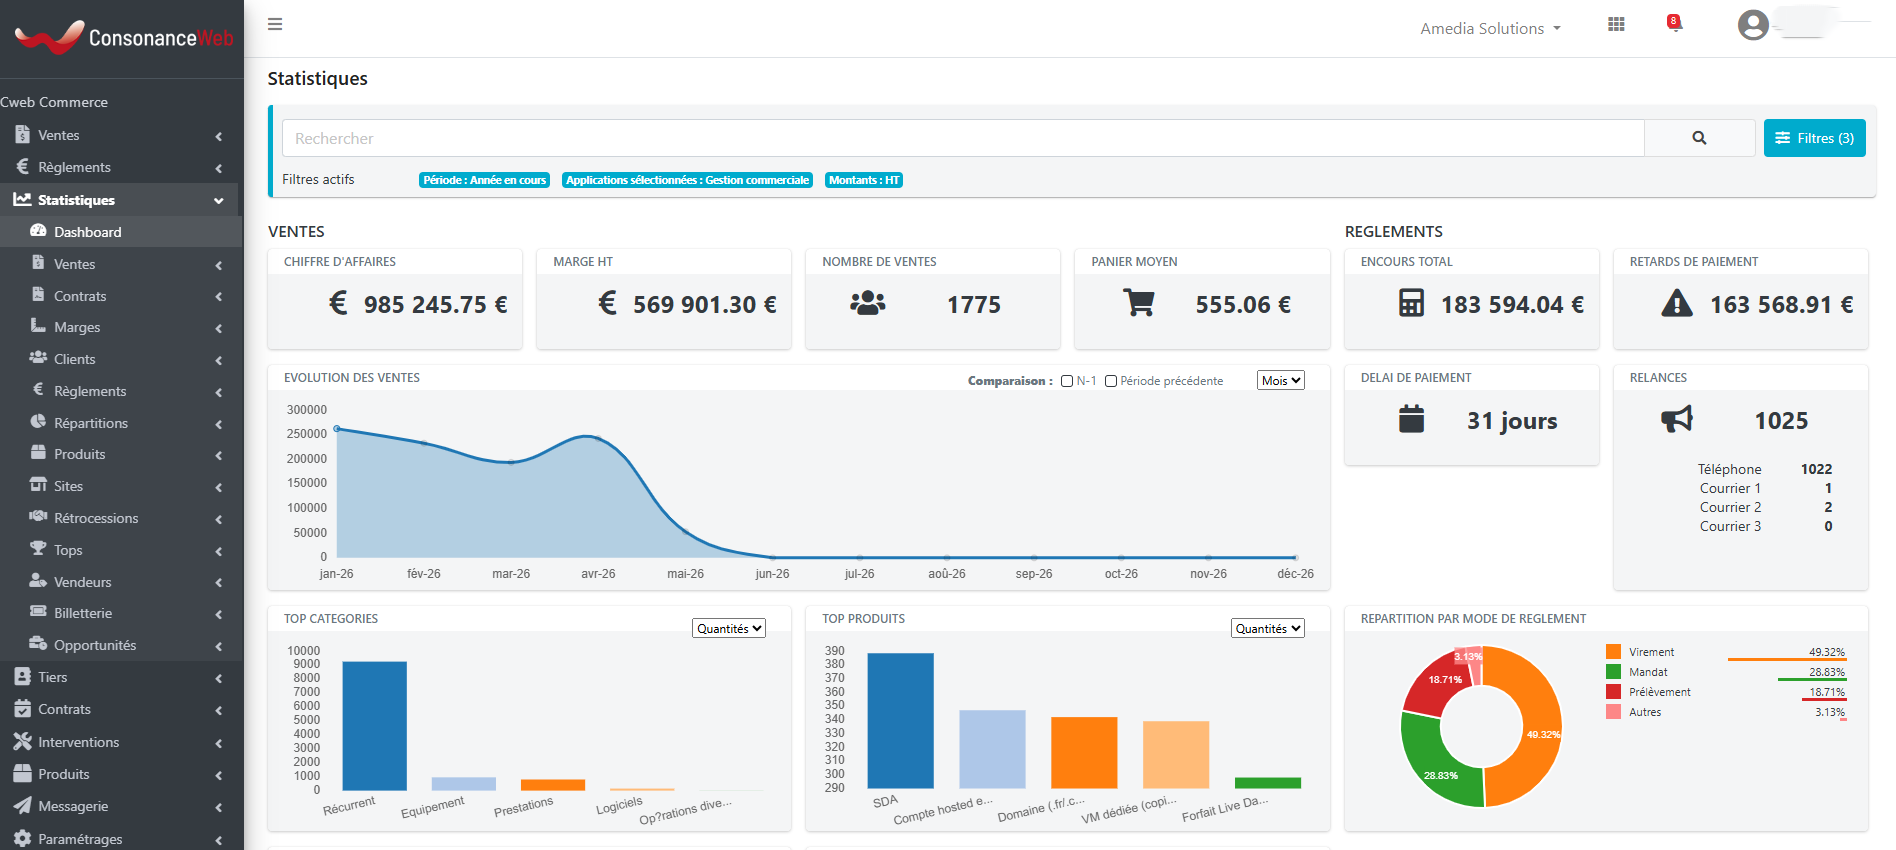Open the Mois period dropdown
This screenshot has width=1896, height=850.
[x=1281, y=380]
